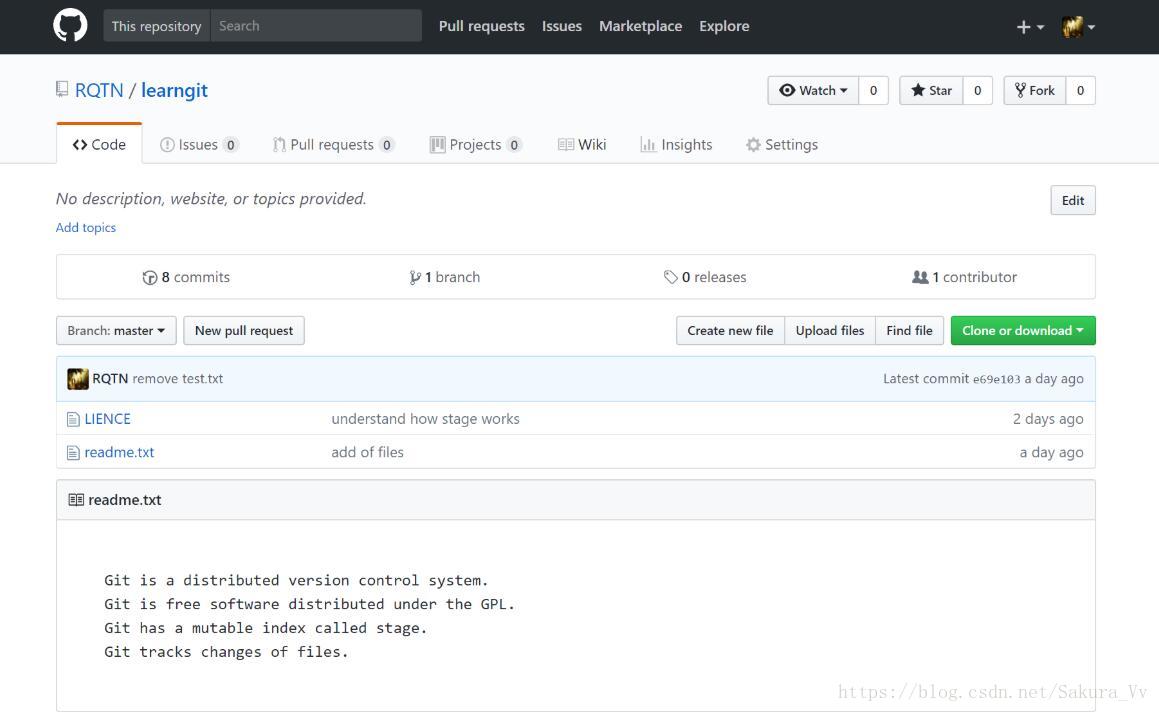
Task: Click the people icon next to 1 contributor
Action: point(920,277)
